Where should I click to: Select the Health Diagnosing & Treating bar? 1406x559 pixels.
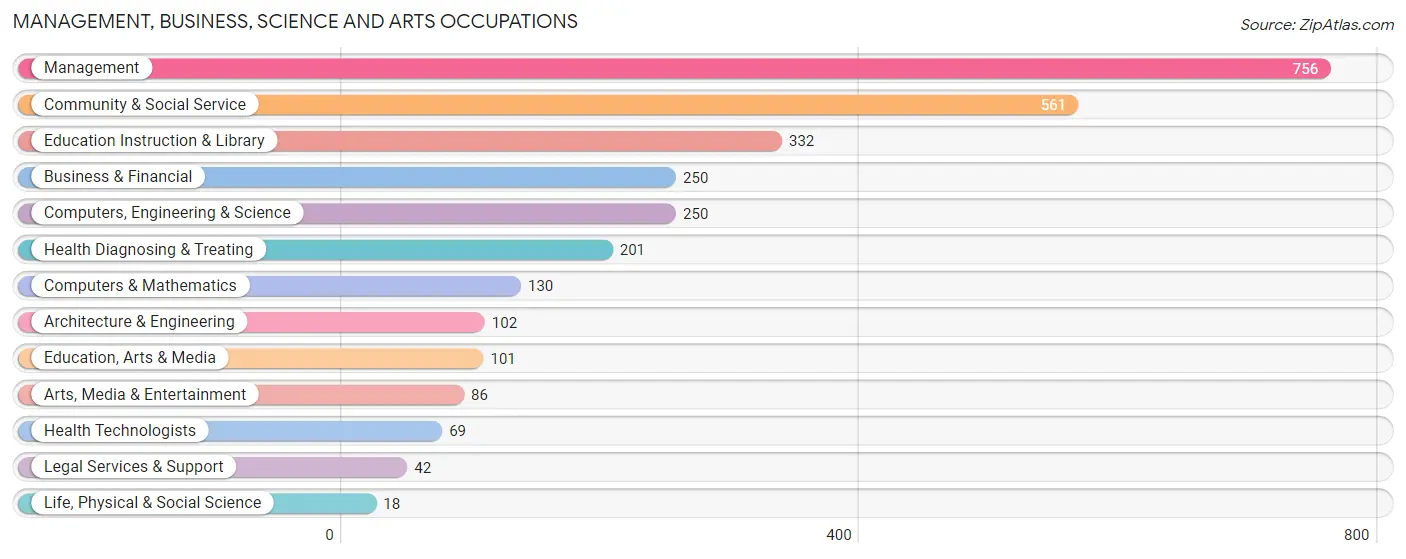coord(315,250)
